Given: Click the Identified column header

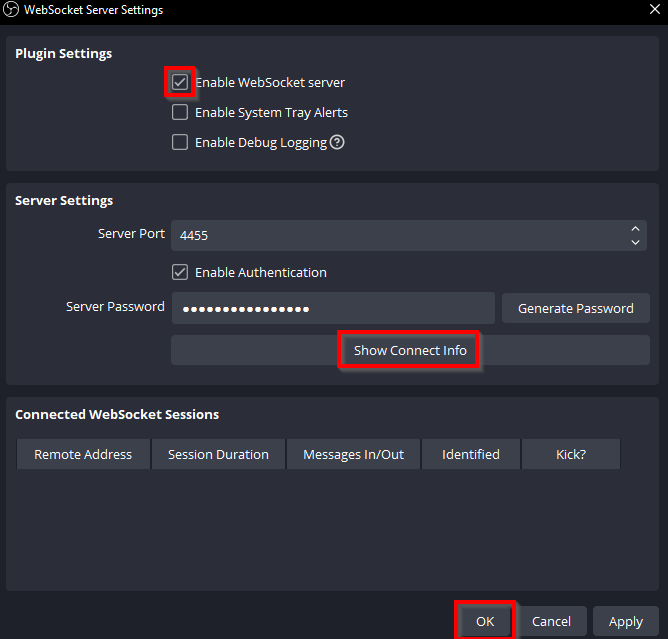Looking at the screenshot, I should (471, 454).
